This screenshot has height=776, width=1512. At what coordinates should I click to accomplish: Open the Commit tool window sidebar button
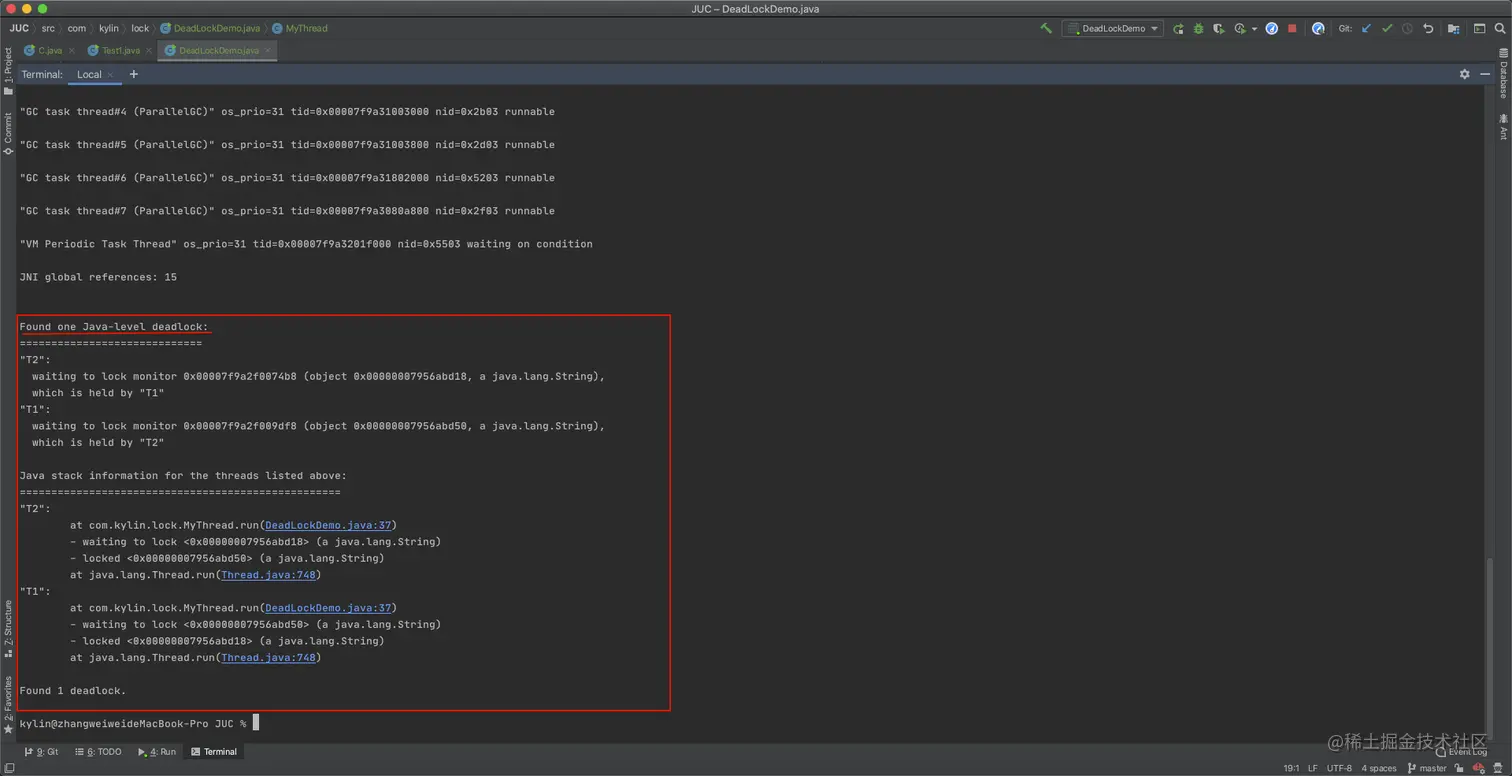pos(8,133)
